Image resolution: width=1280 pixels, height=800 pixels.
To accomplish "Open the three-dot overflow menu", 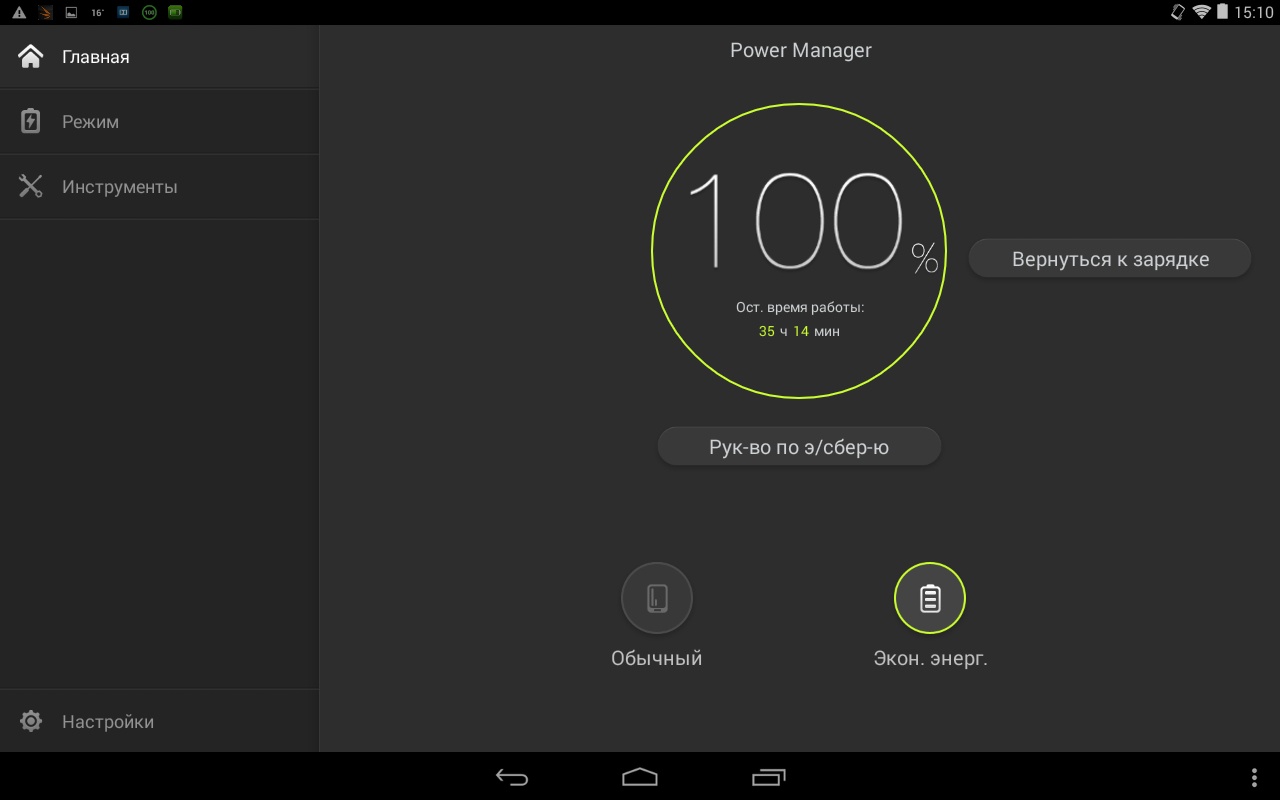I will tap(1254, 777).
